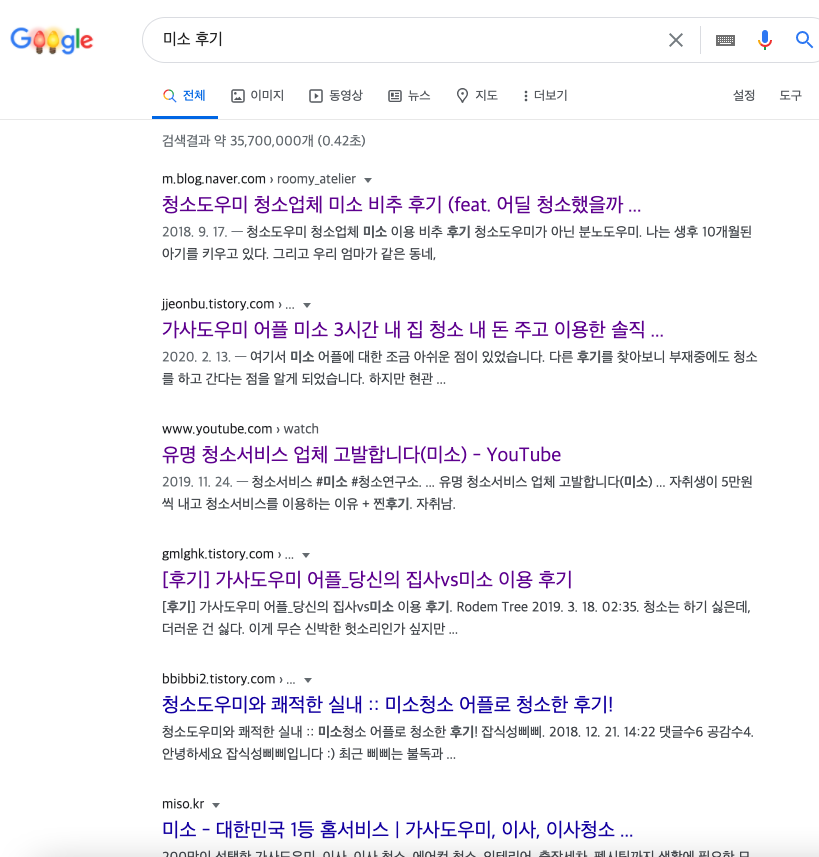This screenshot has height=857, width=819.
Task: Click the result count 검색결과 약 35,700,000개
Action: [264, 141]
